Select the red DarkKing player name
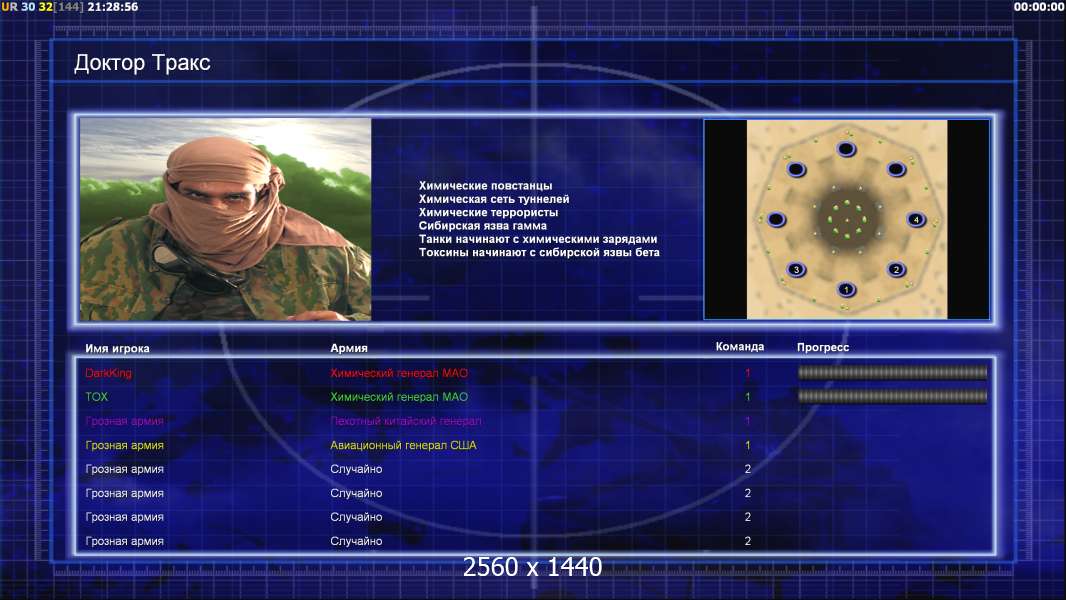This screenshot has width=1066, height=600. pyautogui.click(x=109, y=373)
